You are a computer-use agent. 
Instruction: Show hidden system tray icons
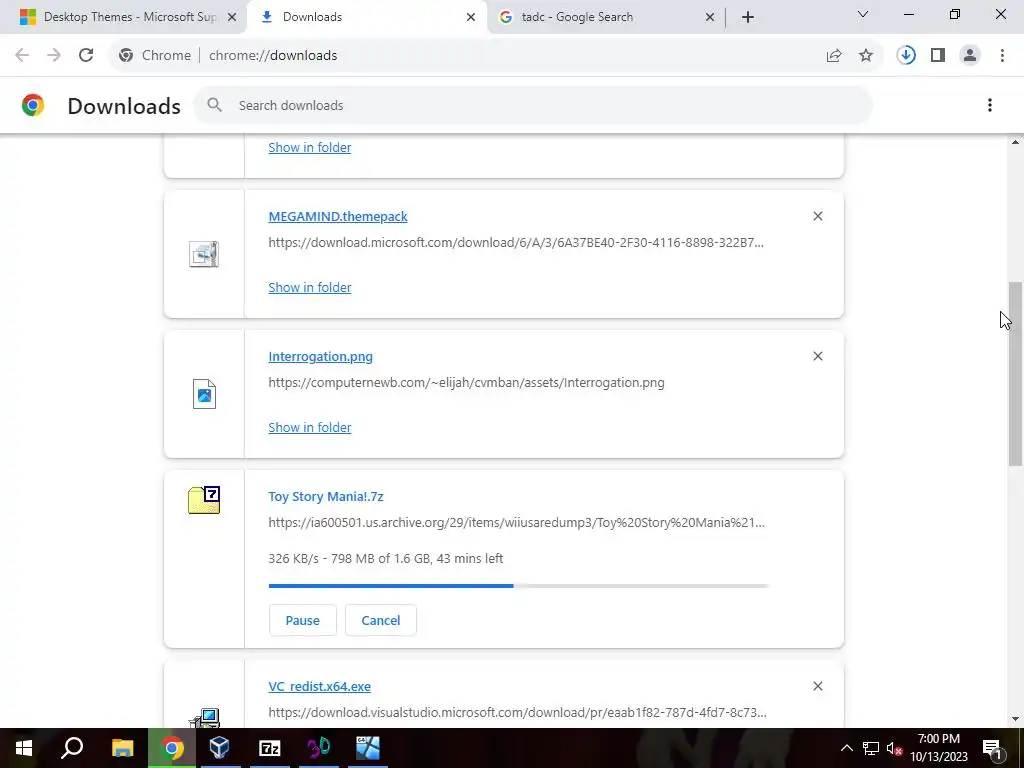846,748
